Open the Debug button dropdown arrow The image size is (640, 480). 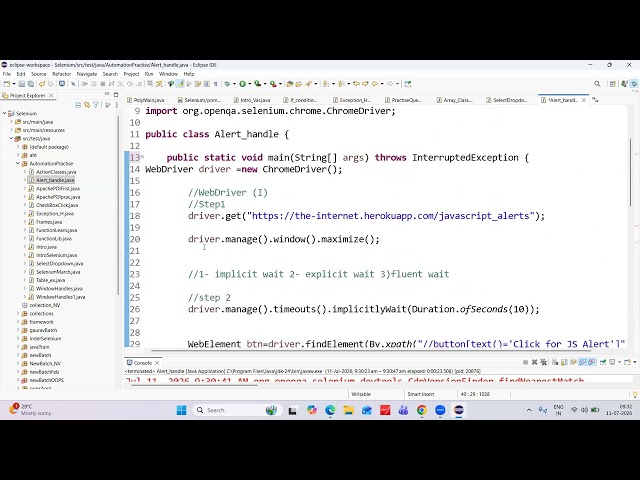234,84
